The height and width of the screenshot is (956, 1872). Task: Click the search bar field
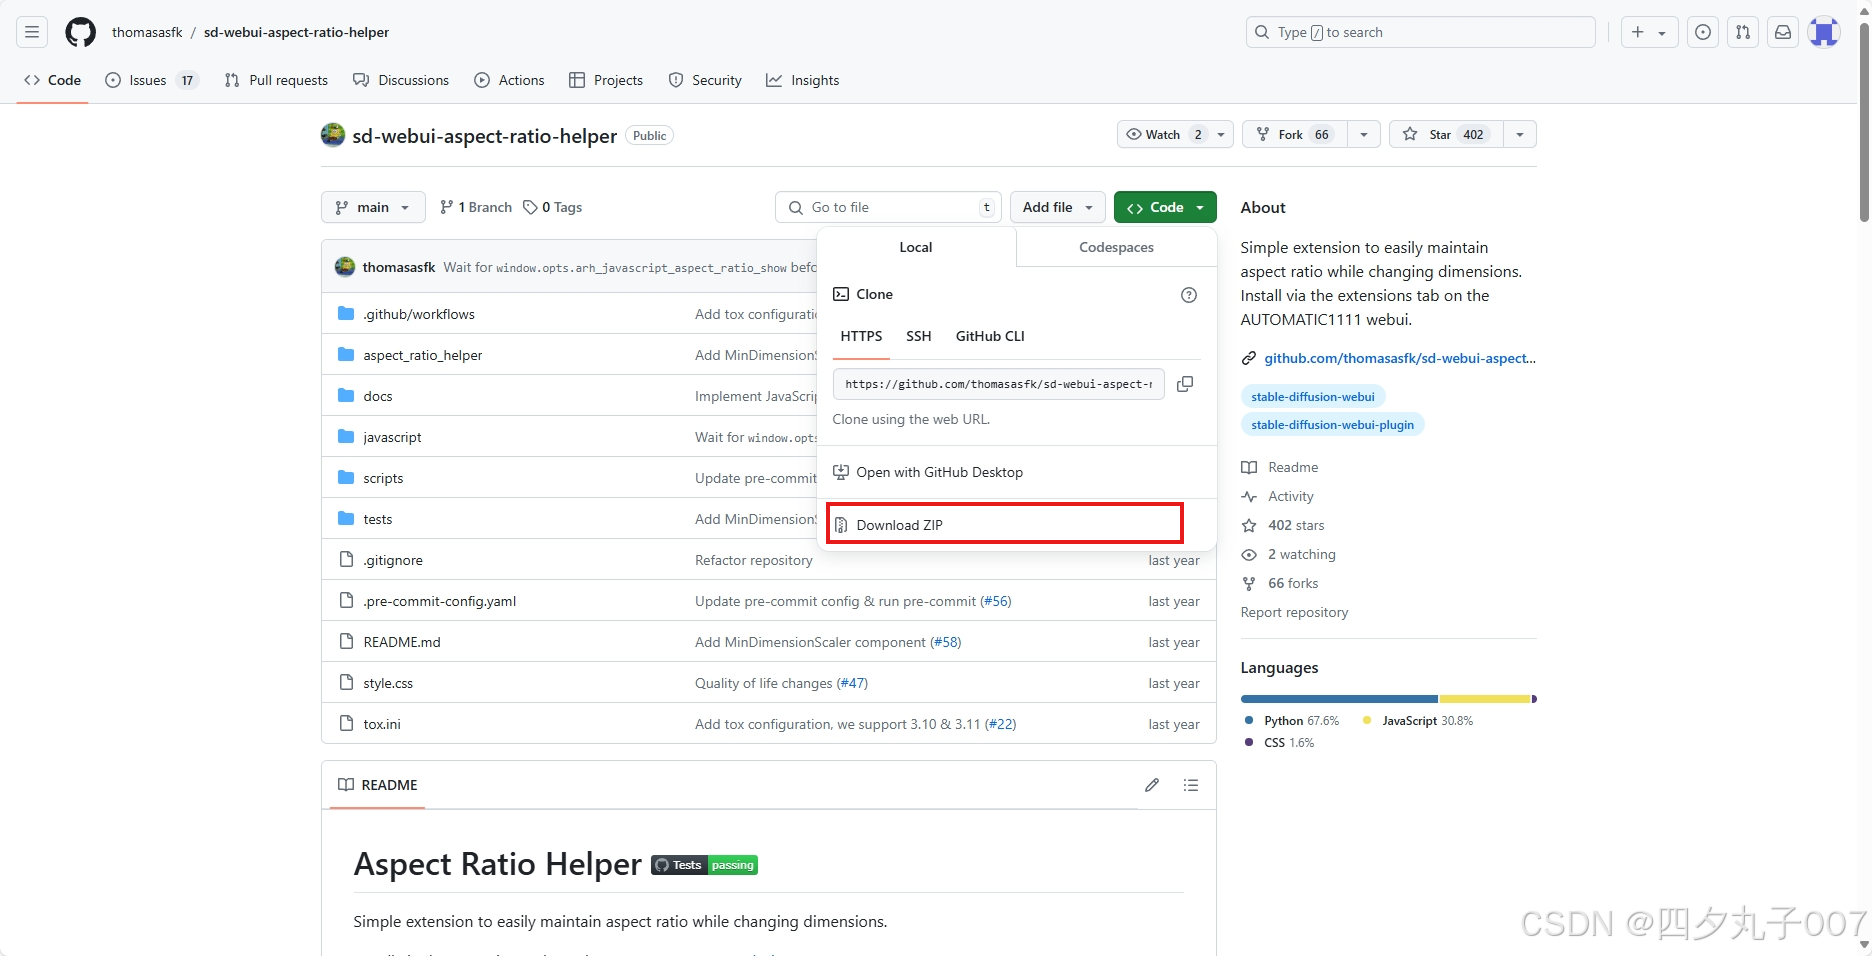[x=1420, y=32]
